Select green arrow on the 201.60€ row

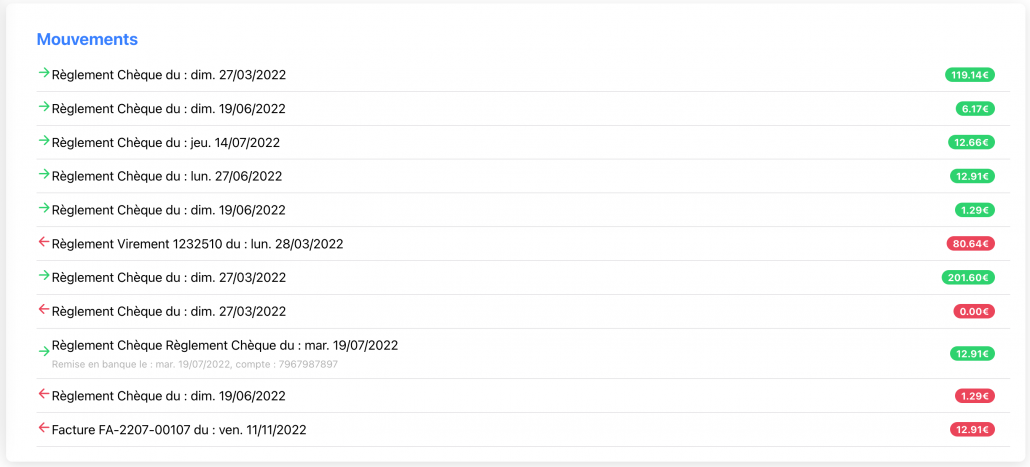click(x=43, y=276)
